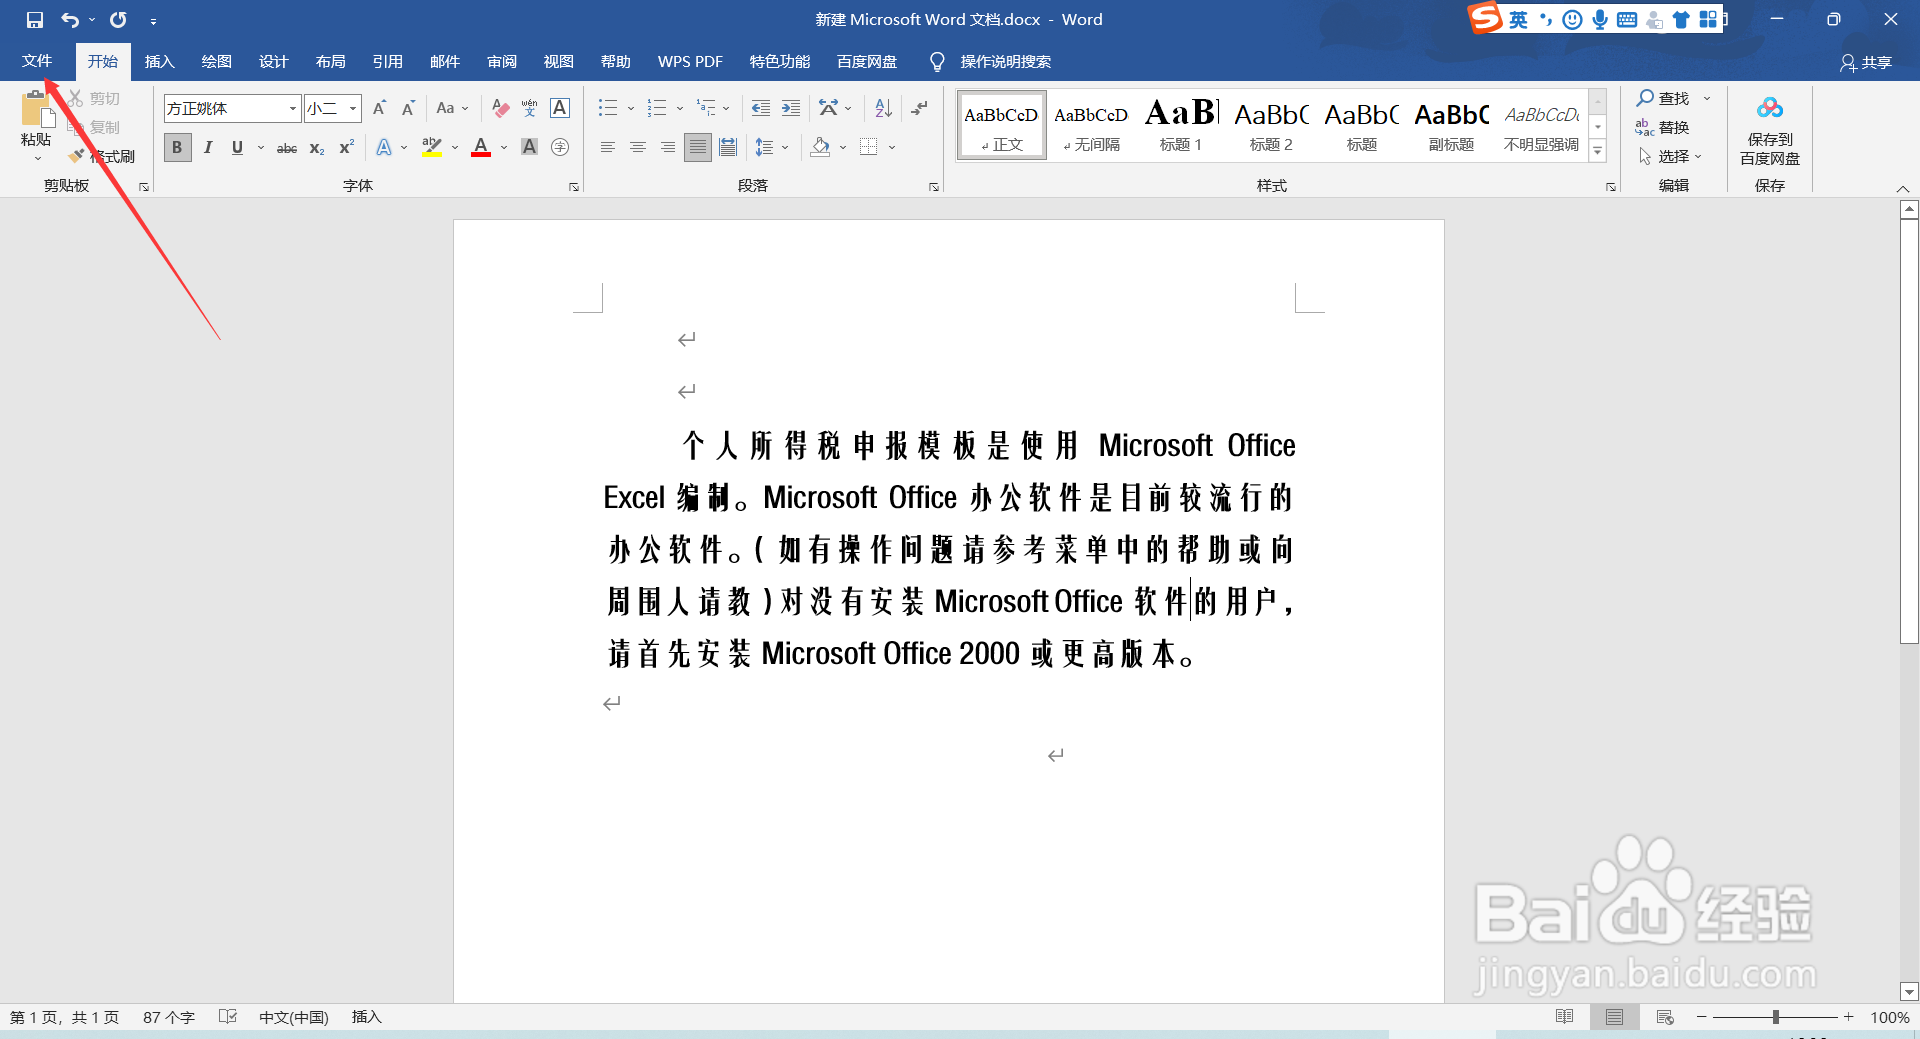Screen dimensions: 1920x1039
Task: Sort paragraph text A-Z icon
Action: 883,108
